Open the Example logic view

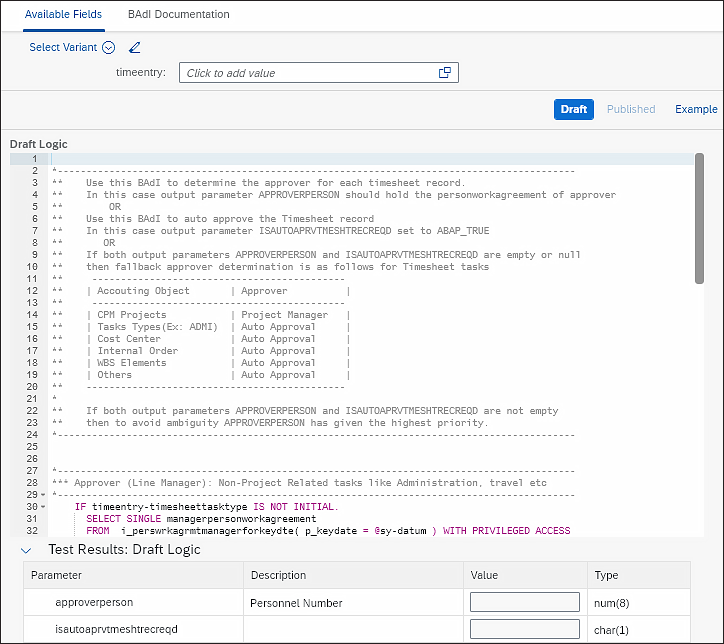pyautogui.click(x=696, y=109)
